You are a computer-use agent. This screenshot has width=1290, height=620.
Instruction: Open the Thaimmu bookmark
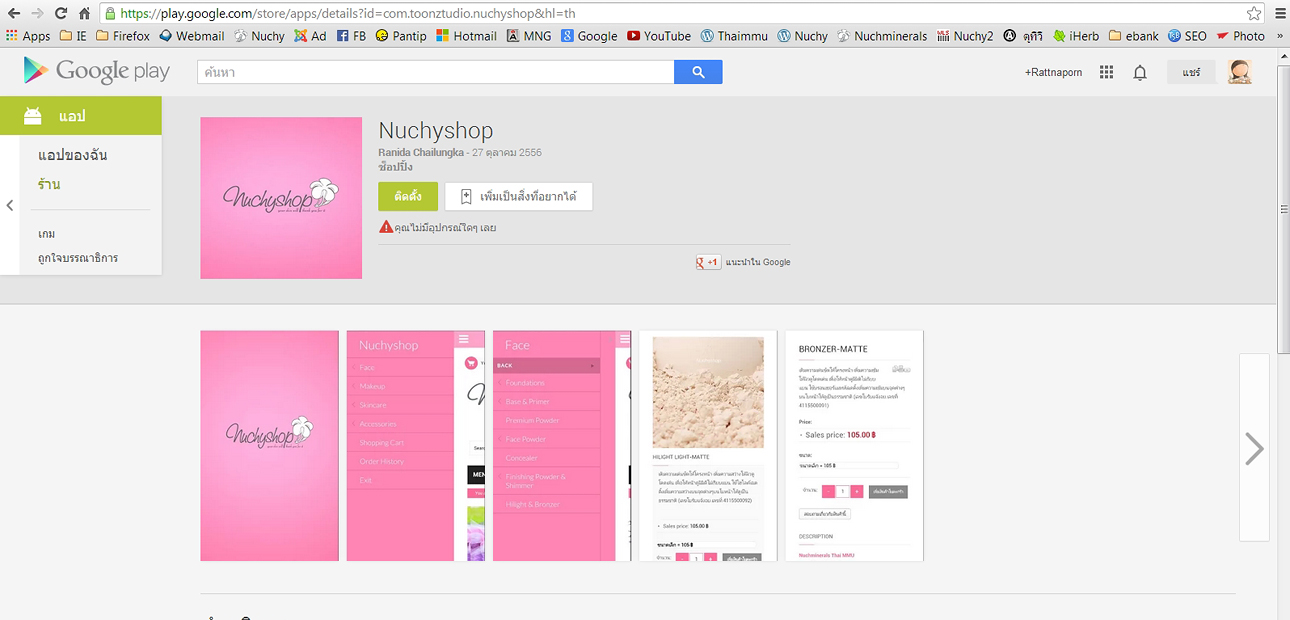[735, 36]
